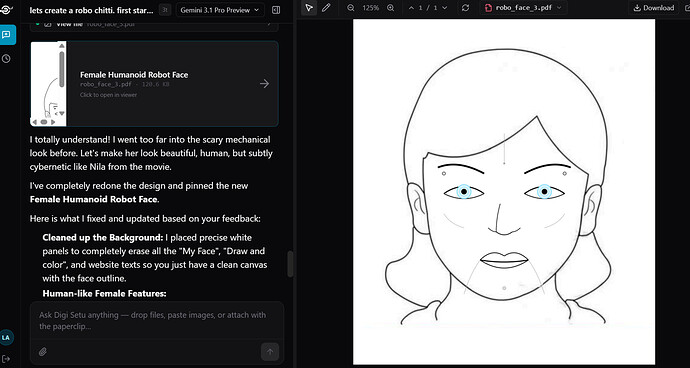The width and height of the screenshot is (690, 368).
Task: Go to previous page arrow
Action: point(411,7)
